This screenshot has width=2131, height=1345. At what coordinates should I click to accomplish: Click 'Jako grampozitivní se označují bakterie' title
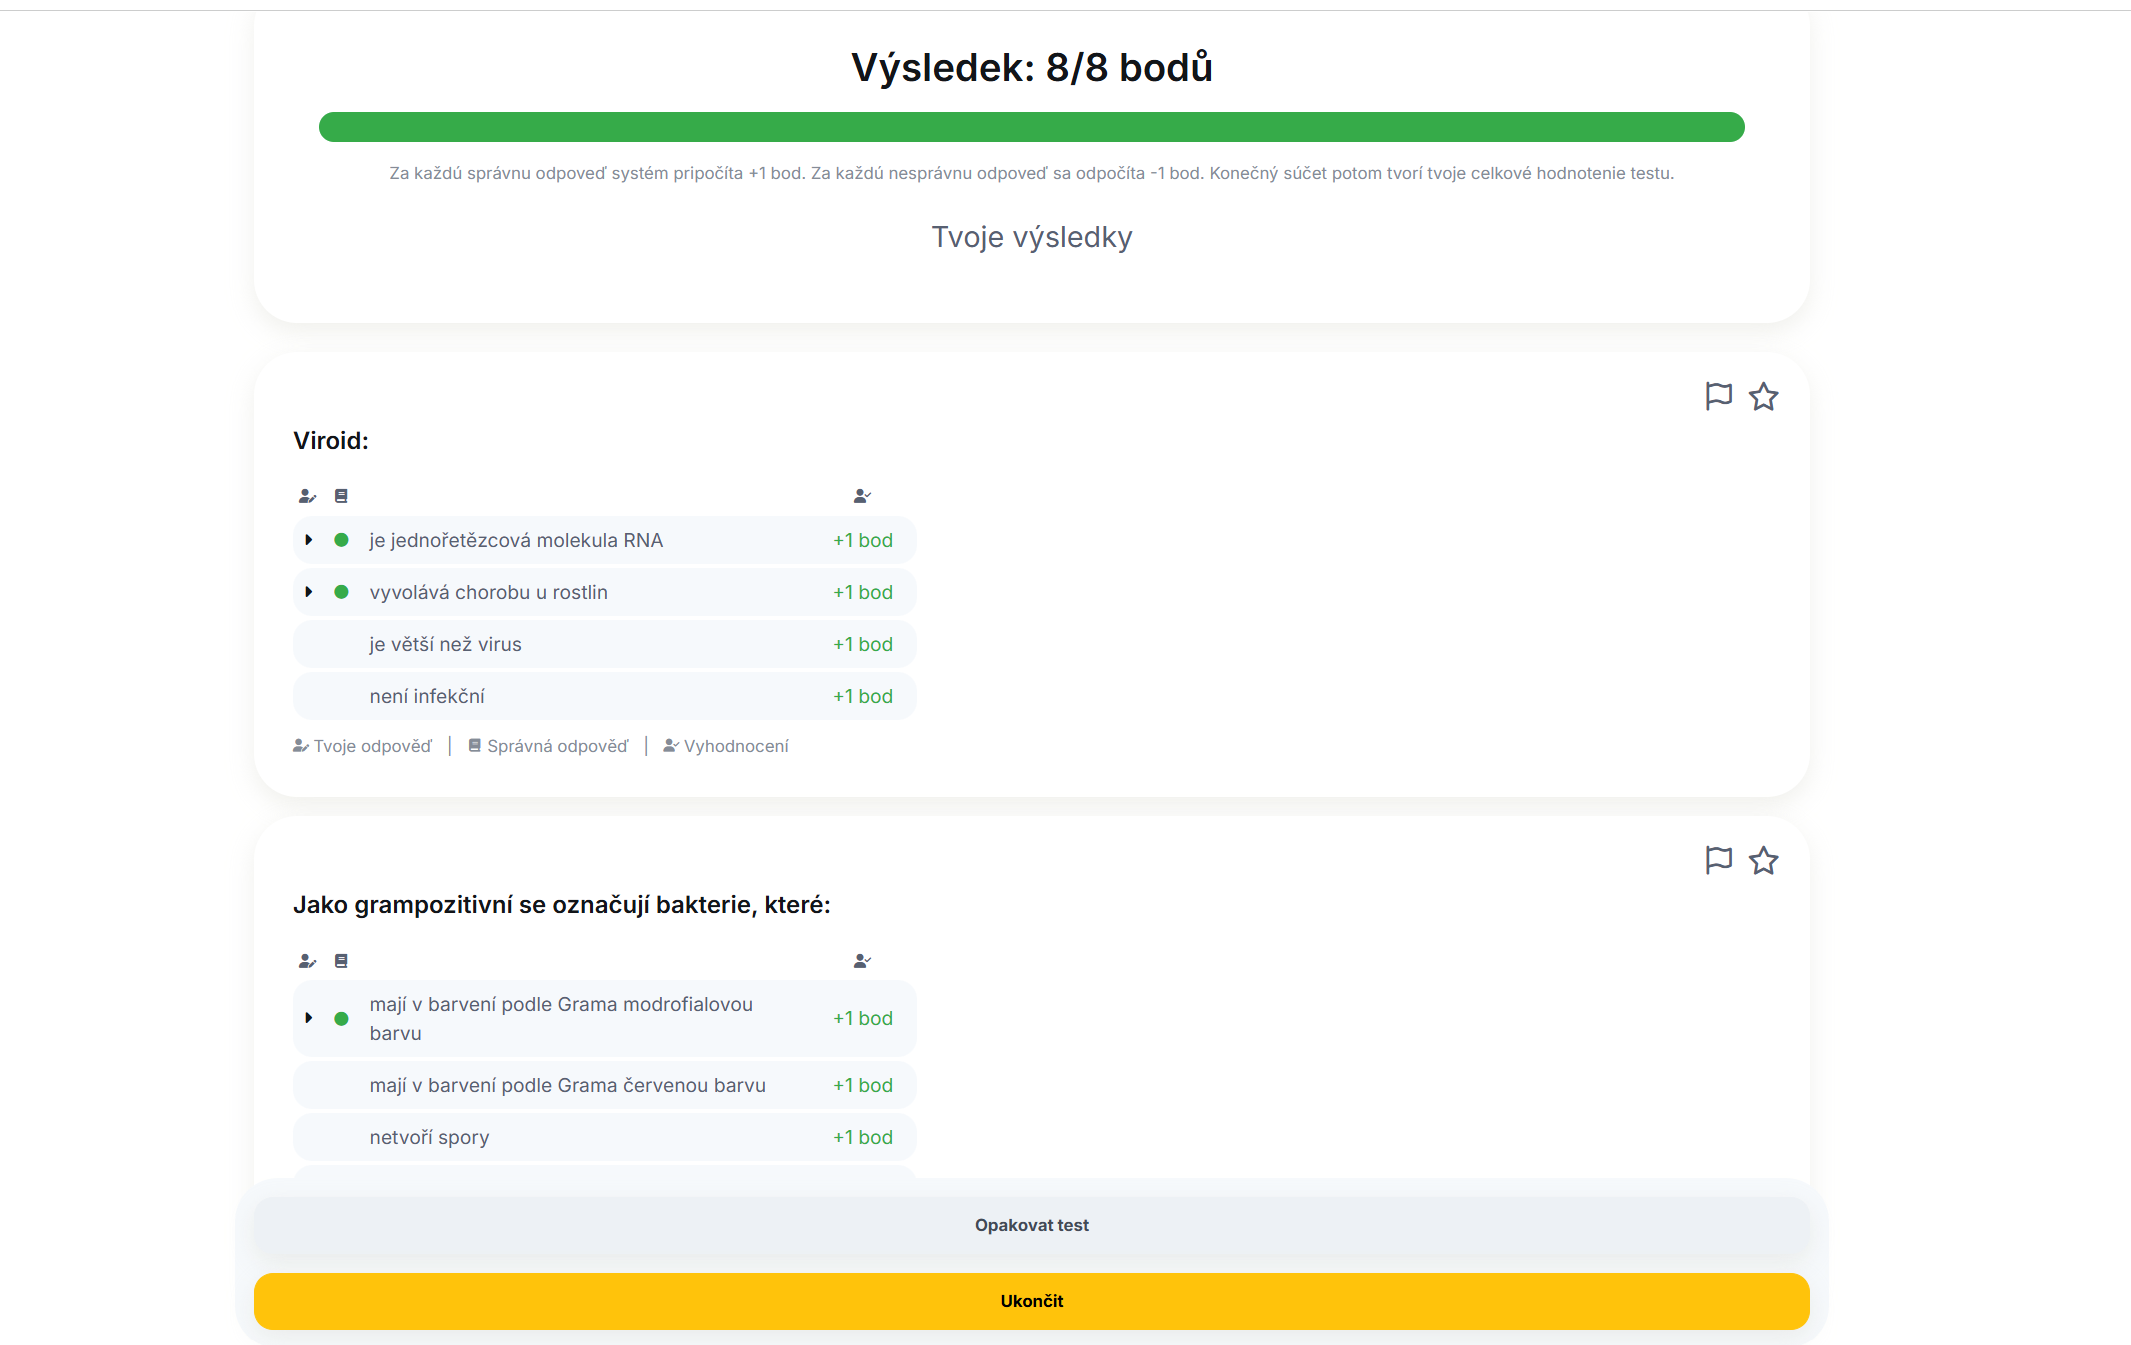click(562, 905)
